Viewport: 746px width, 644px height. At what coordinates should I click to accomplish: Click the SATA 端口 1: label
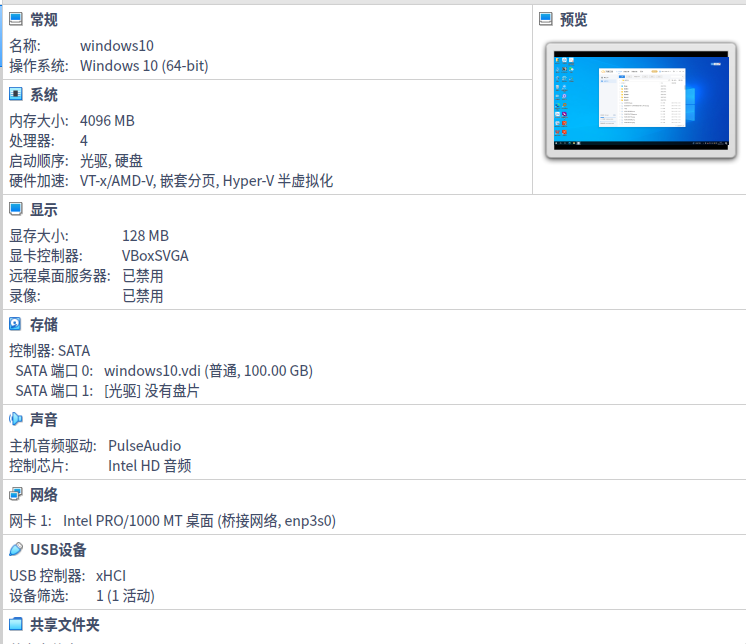point(54,391)
